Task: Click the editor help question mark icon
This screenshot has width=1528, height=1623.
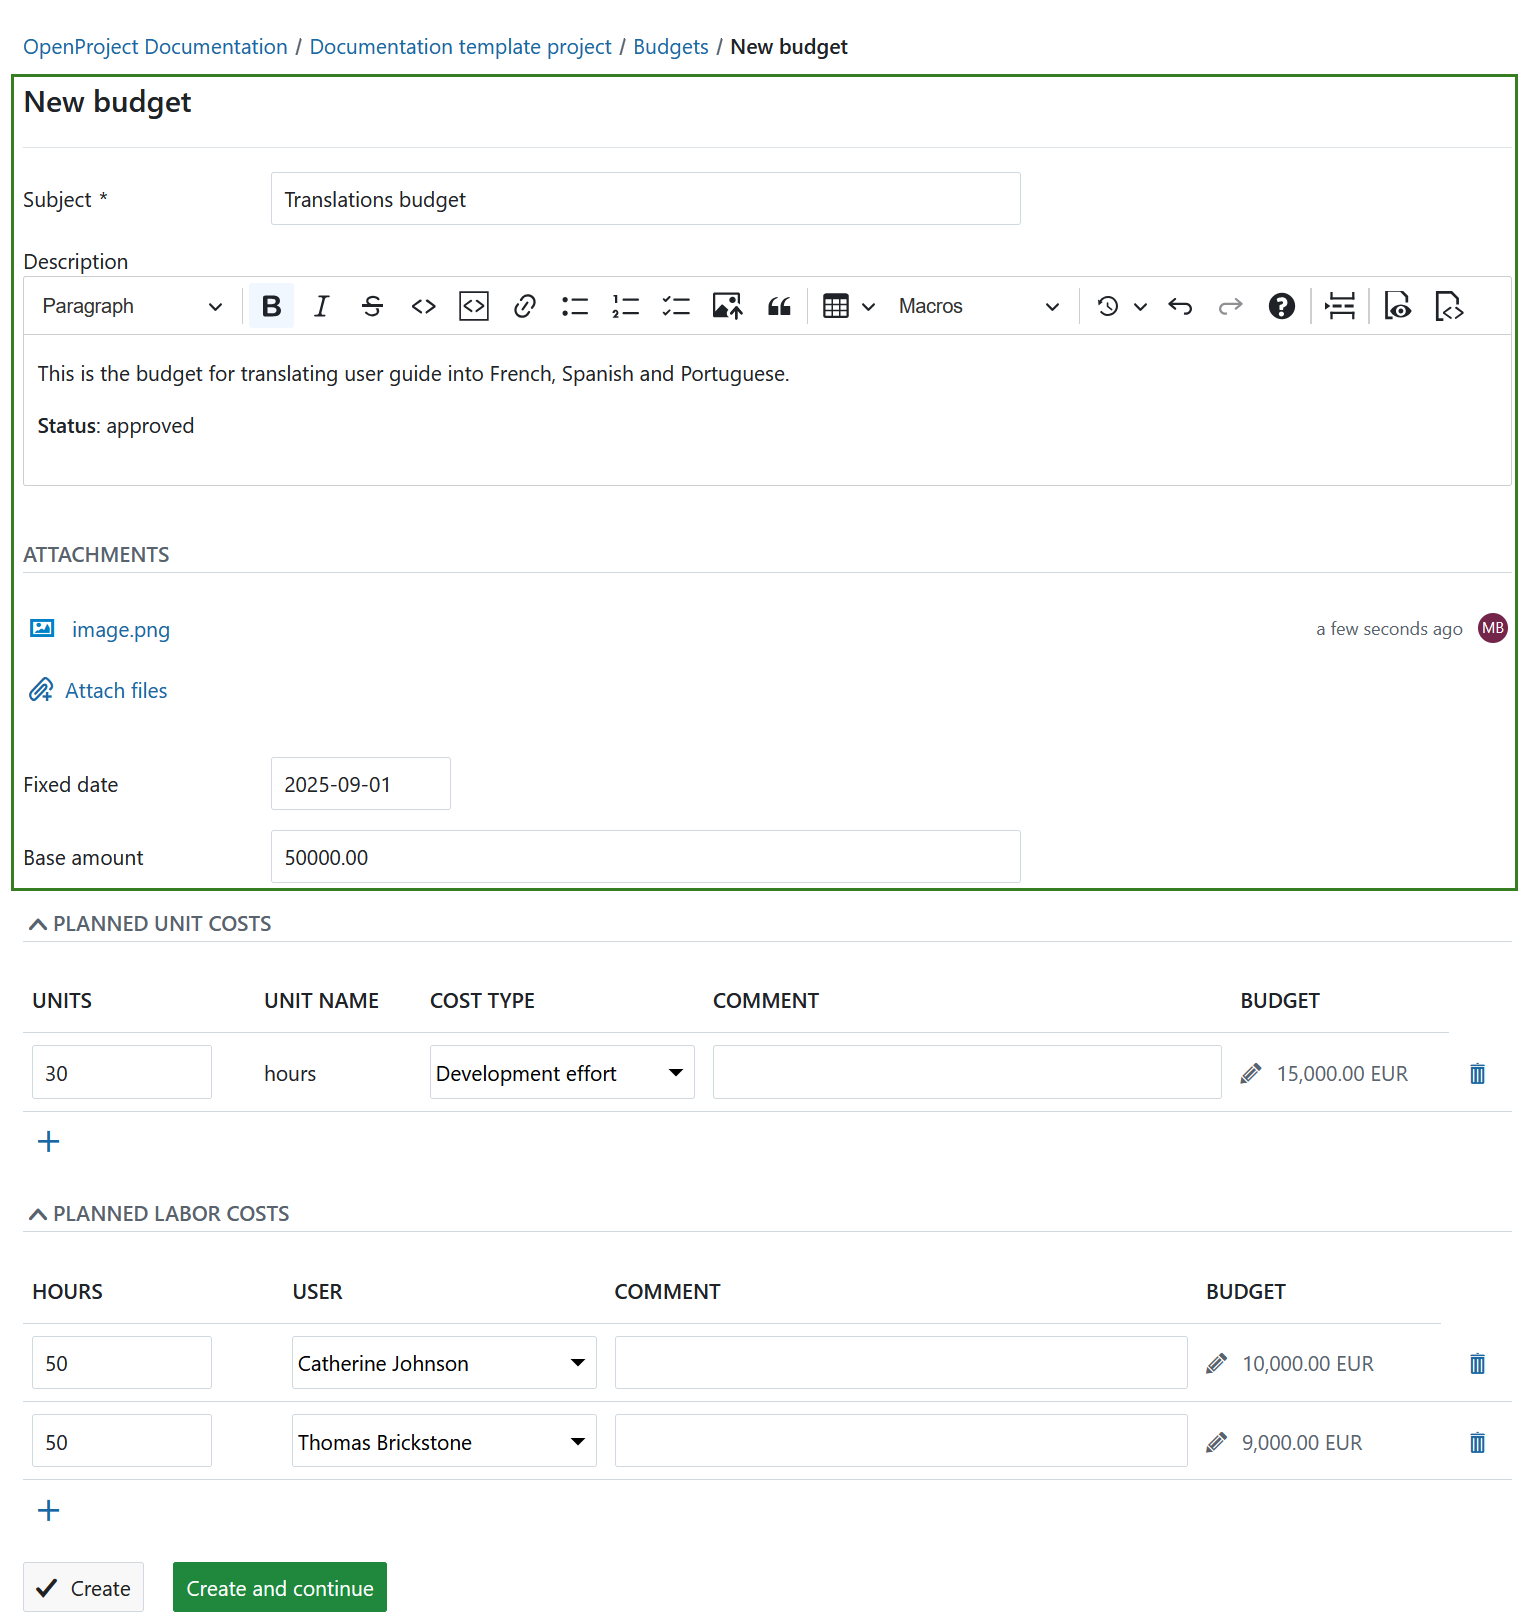Action: [1281, 306]
